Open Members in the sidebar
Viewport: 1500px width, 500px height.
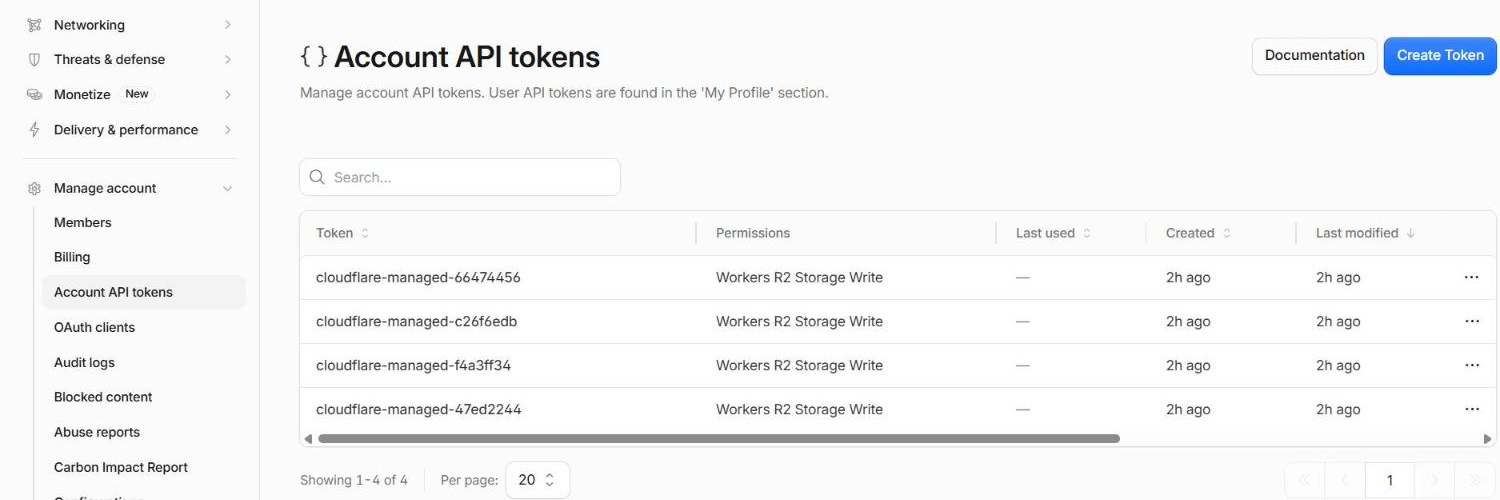(83, 222)
